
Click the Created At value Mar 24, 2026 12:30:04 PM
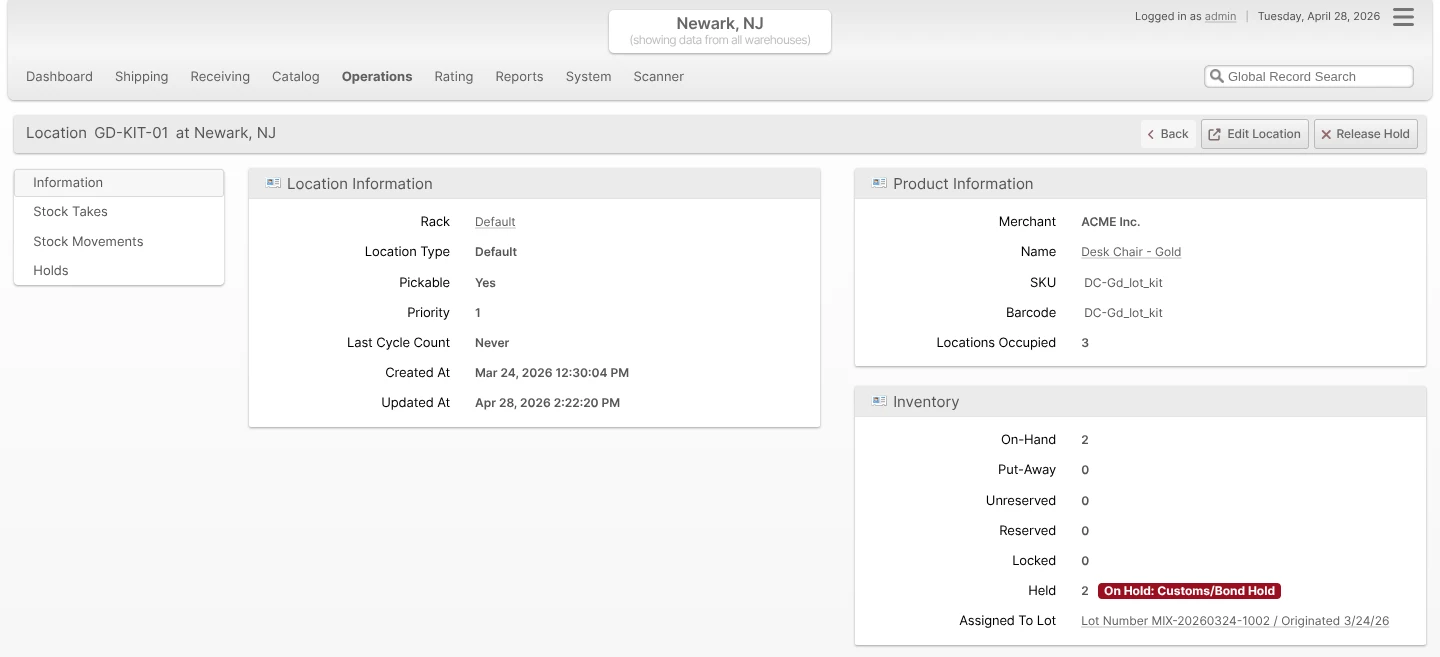click(552, 373)
